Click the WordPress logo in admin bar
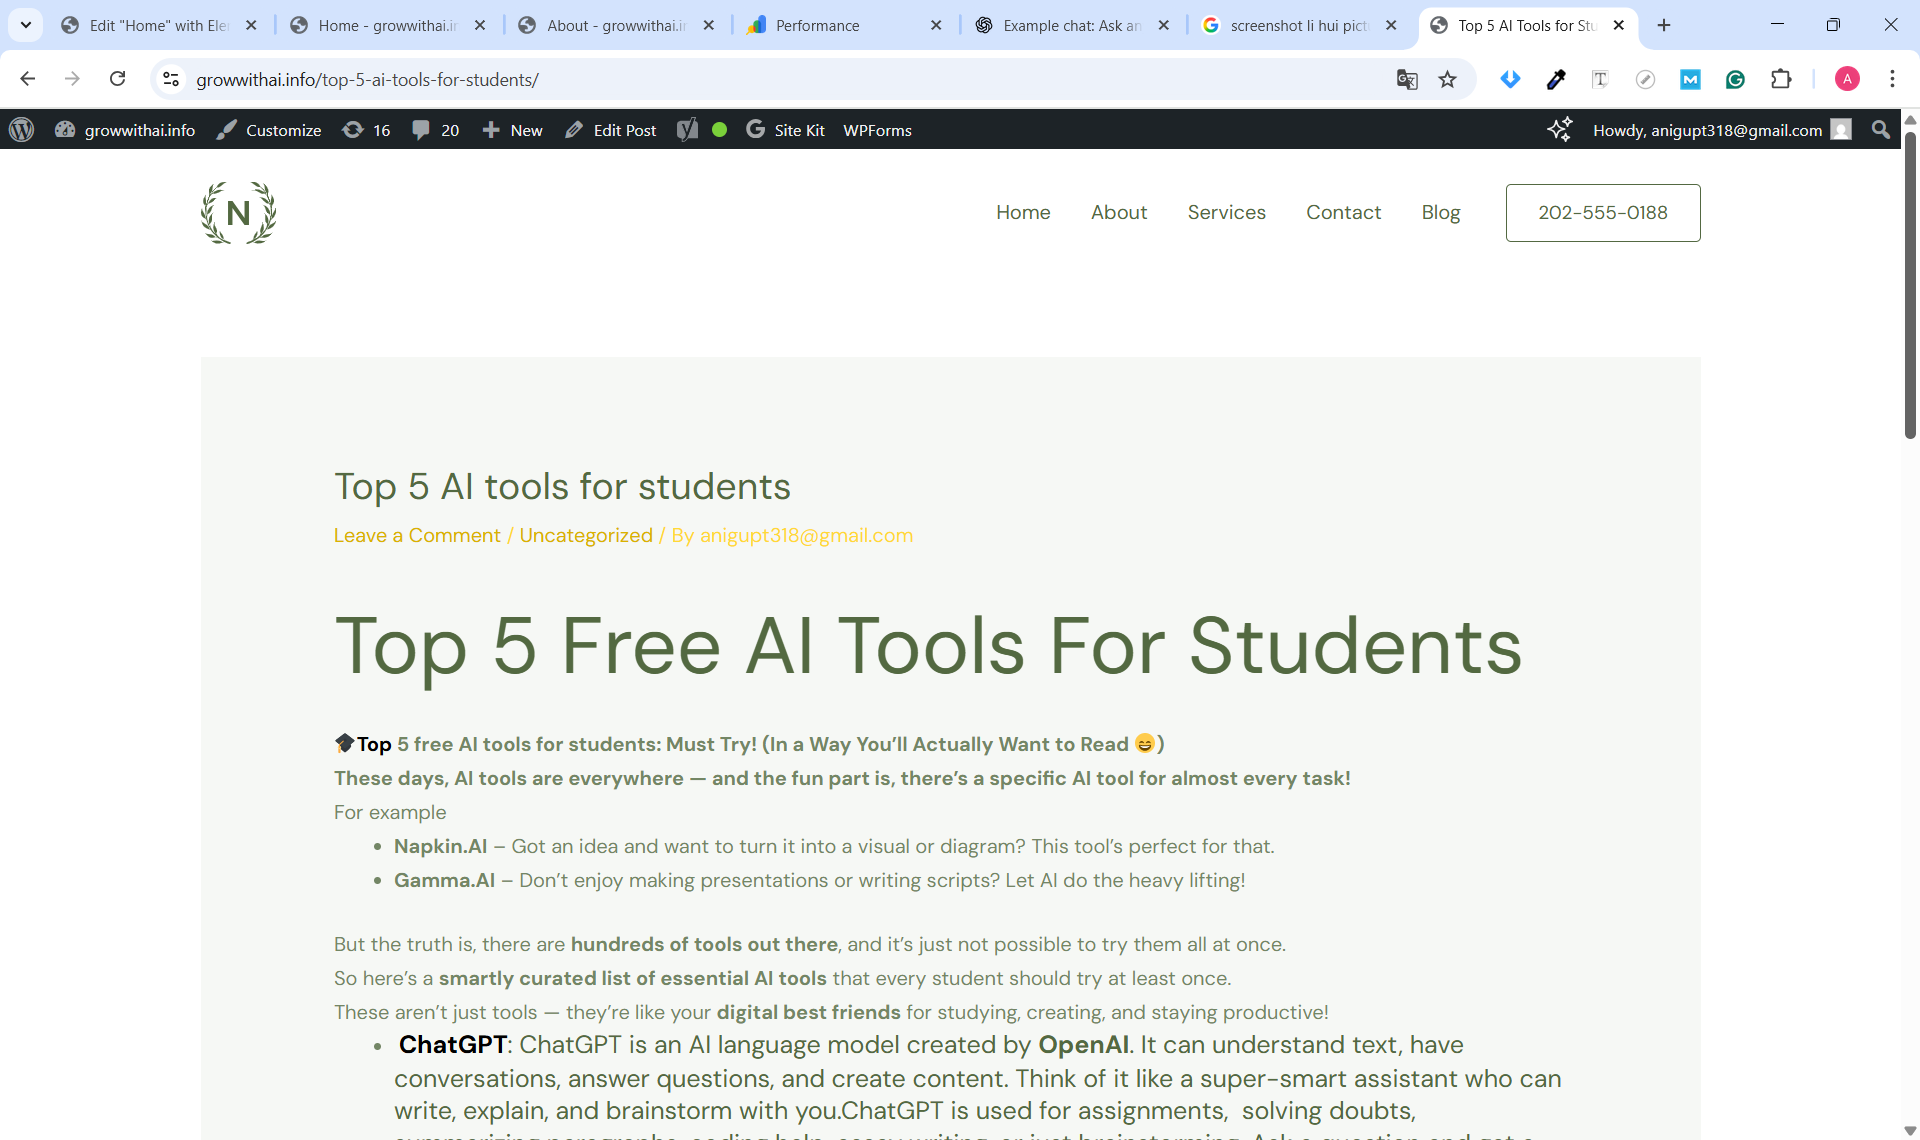 (21, 130)
